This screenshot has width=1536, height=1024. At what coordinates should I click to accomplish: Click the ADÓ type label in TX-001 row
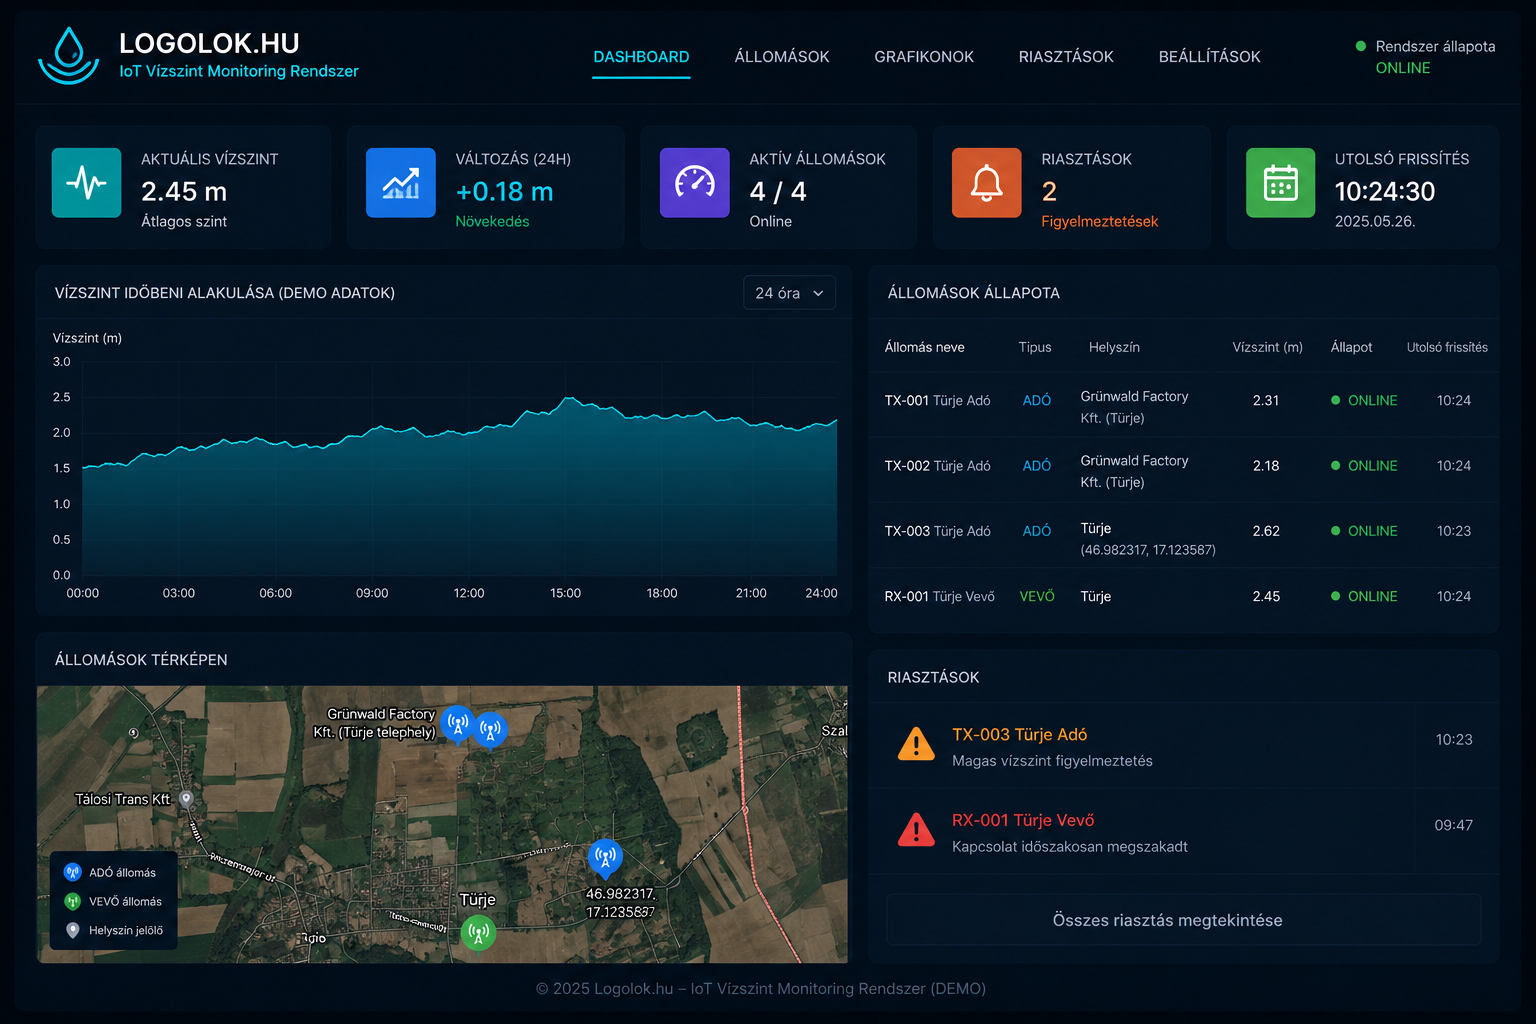[x=1037, y=400]
